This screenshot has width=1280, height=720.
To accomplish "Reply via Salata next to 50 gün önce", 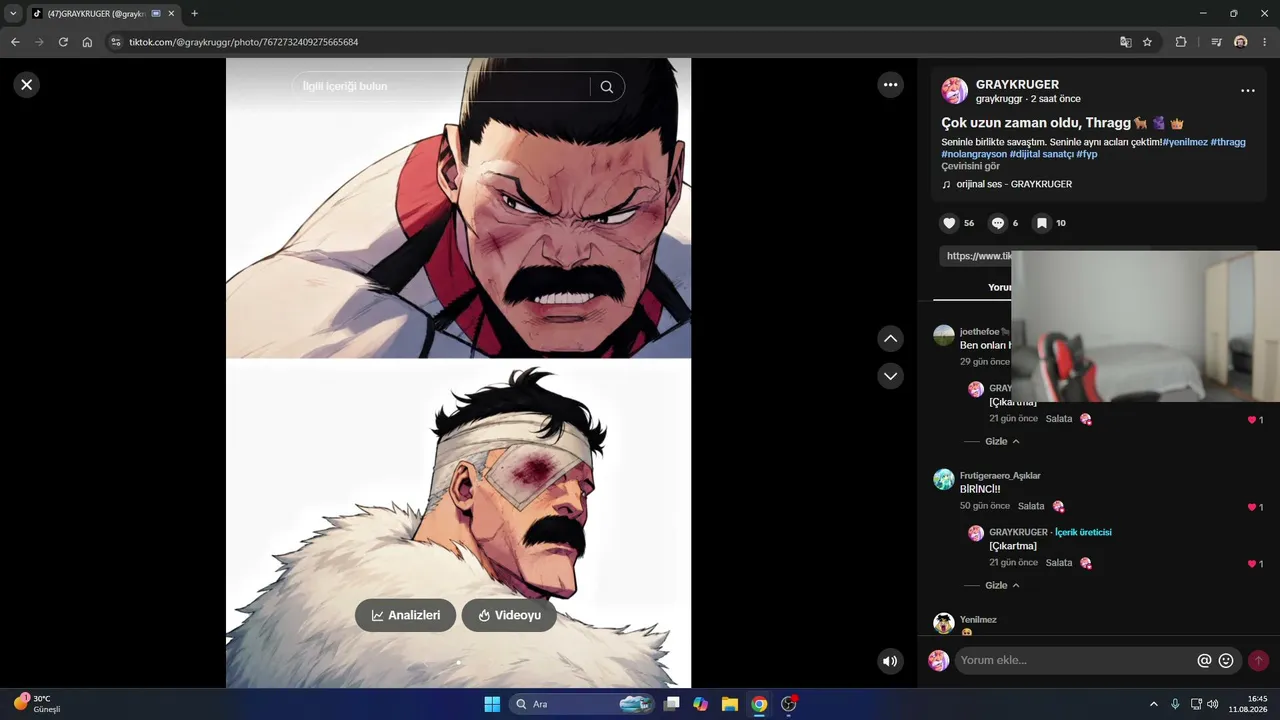I will 1031,506.
